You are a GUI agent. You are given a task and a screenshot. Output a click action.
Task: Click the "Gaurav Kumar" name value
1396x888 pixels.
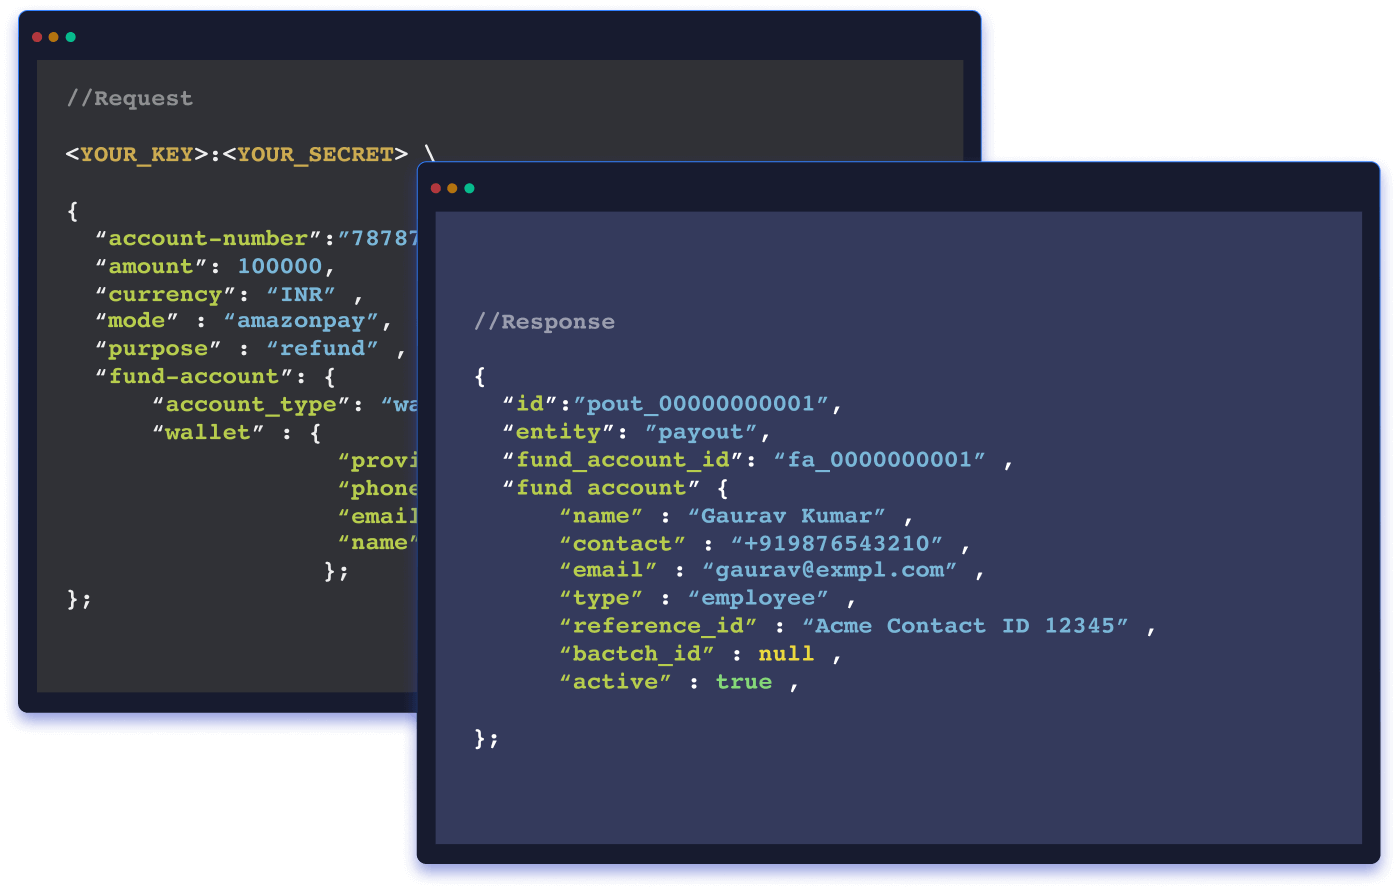click(x=786, y=516)
